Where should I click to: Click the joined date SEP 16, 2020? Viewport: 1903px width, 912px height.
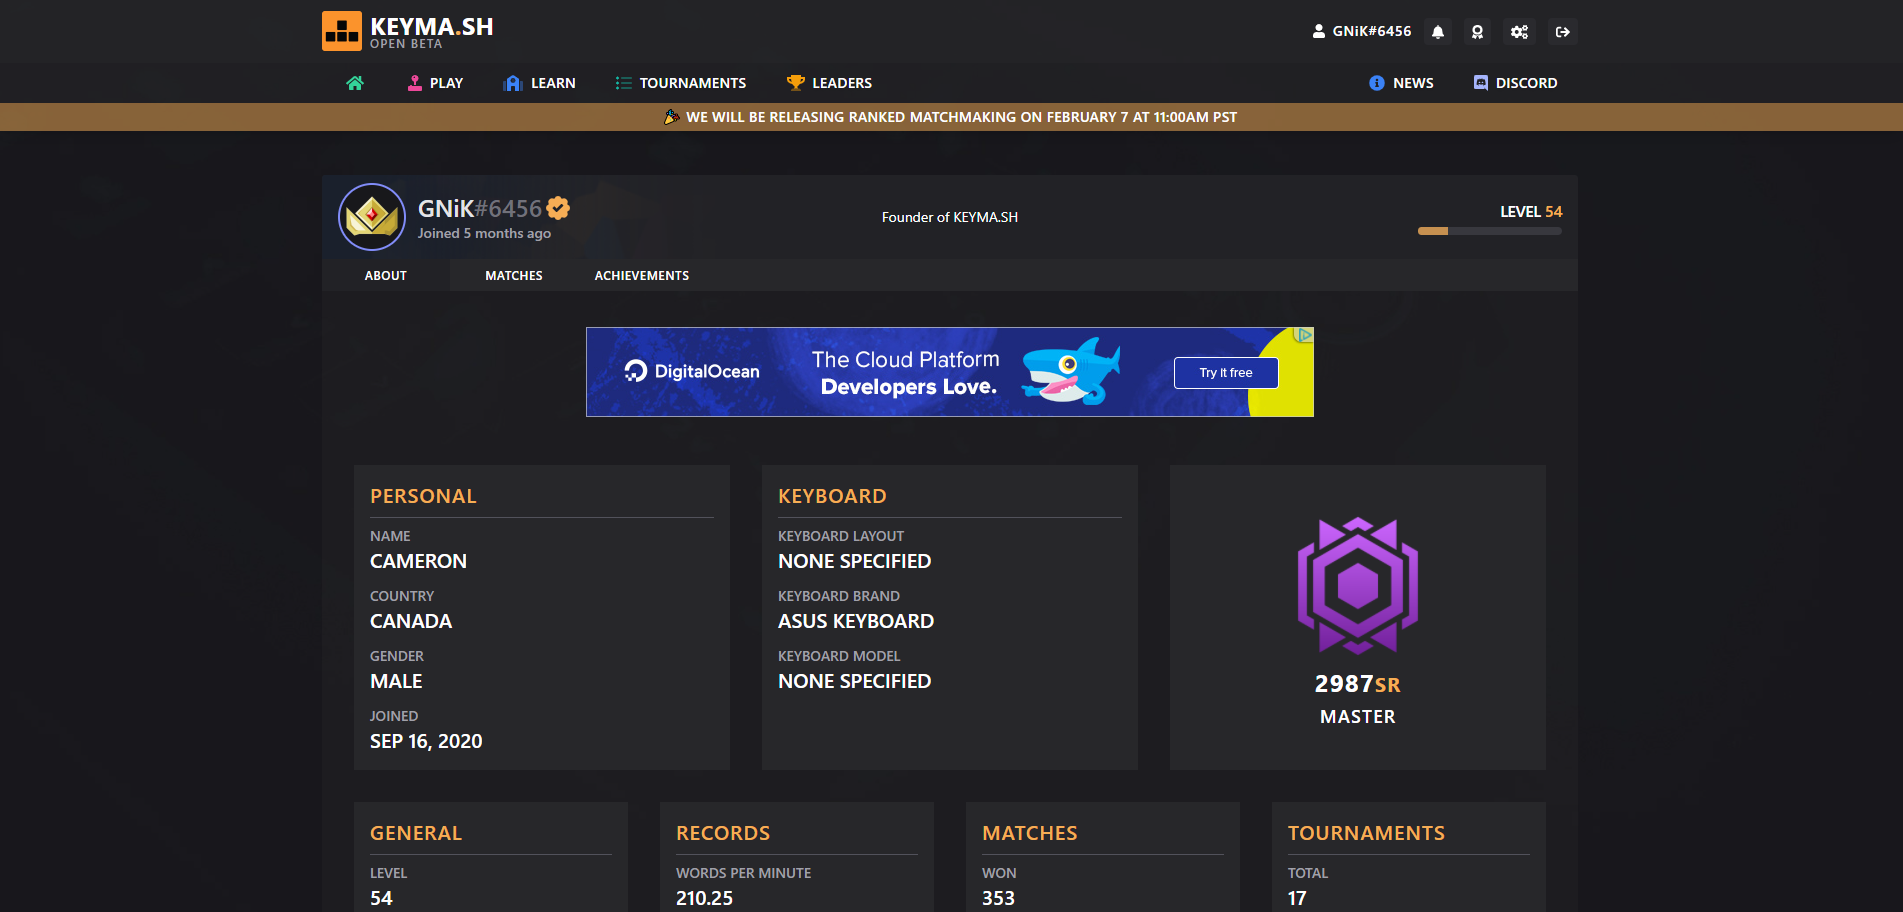click(426, 741)
